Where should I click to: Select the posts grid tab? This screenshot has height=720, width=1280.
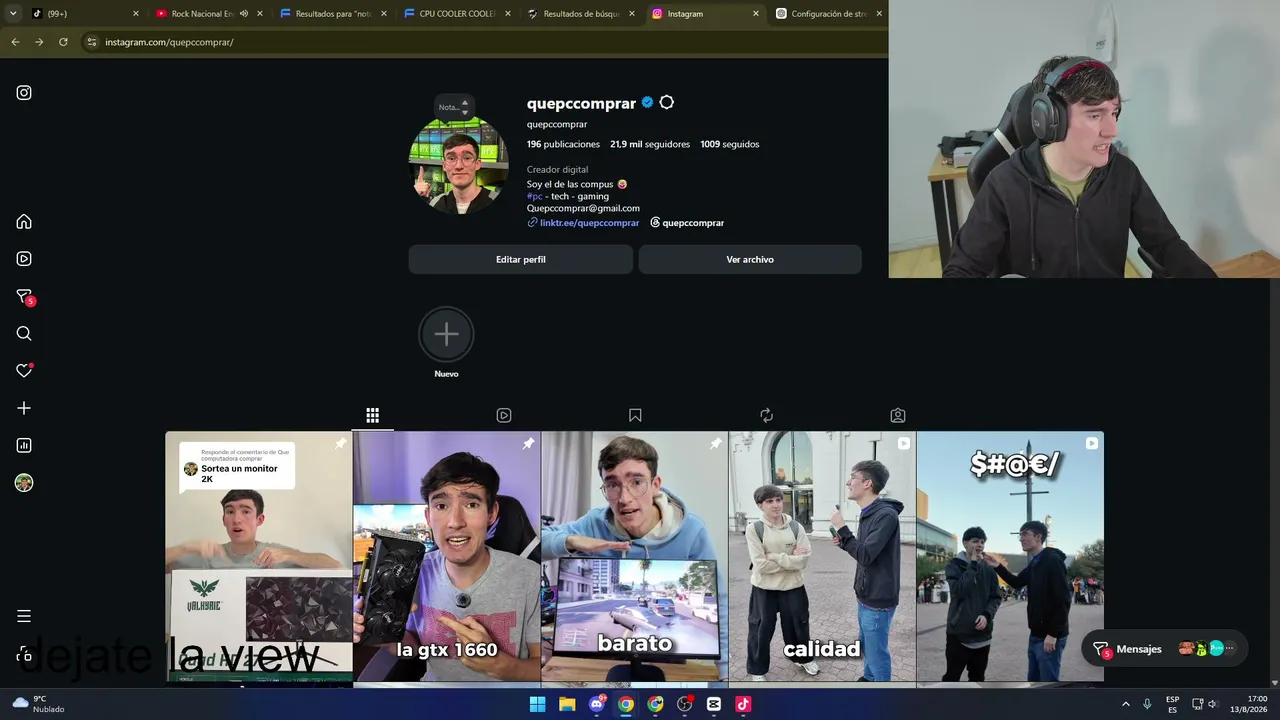[x=372, y=415]
